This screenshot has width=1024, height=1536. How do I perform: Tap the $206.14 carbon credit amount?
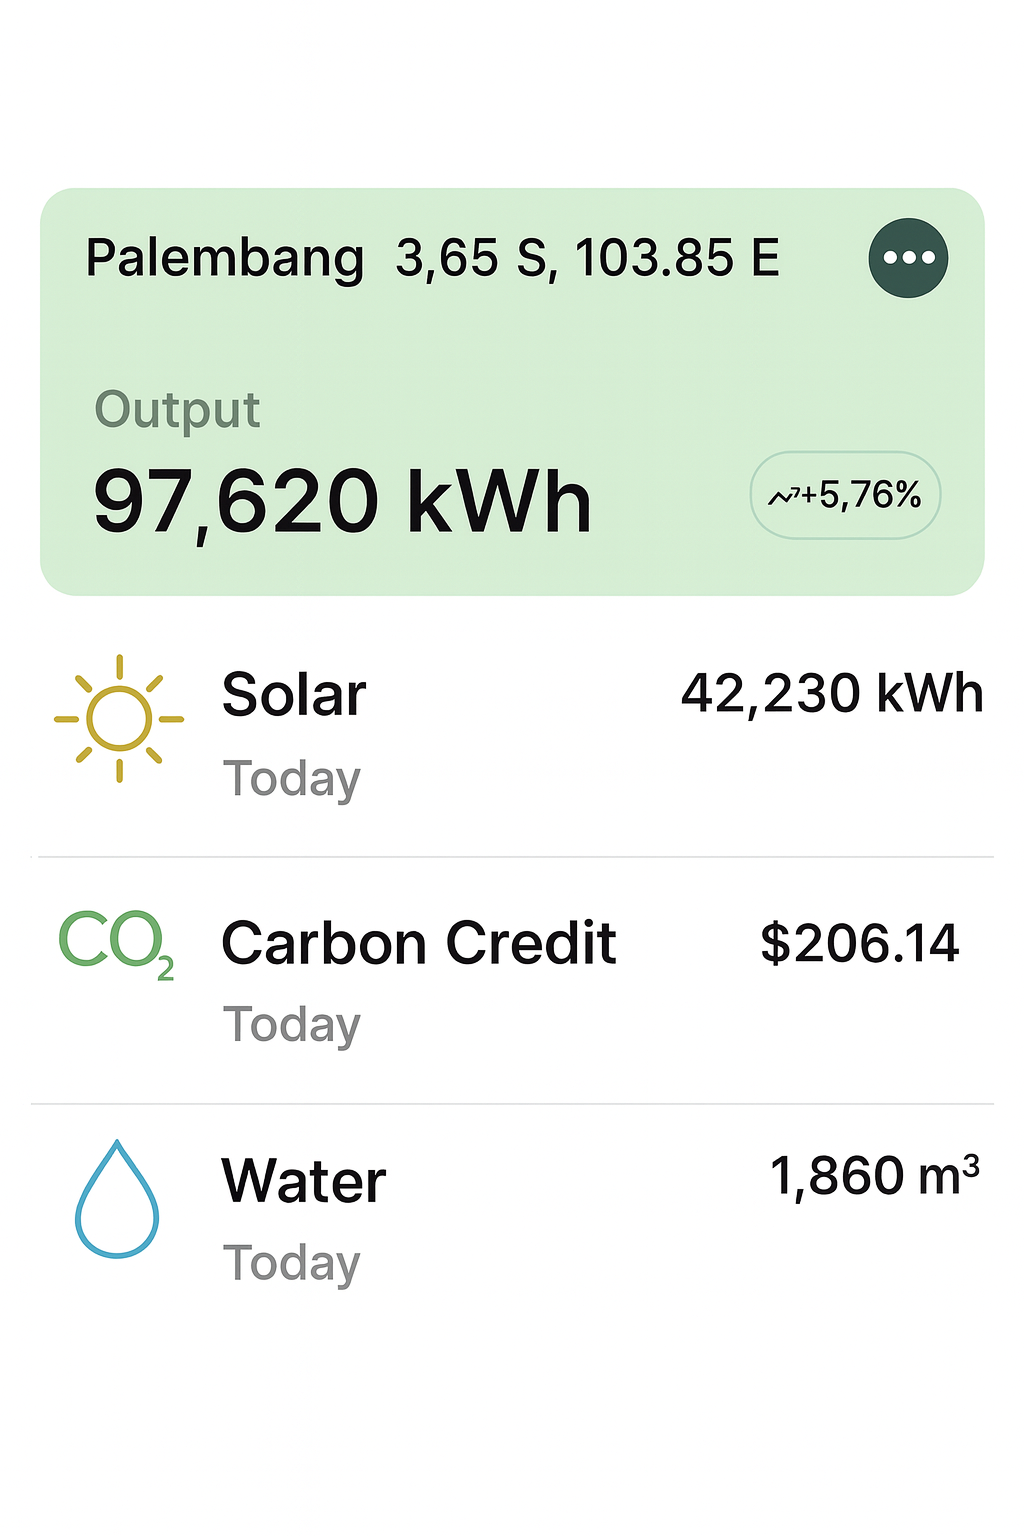click(860, 943)
